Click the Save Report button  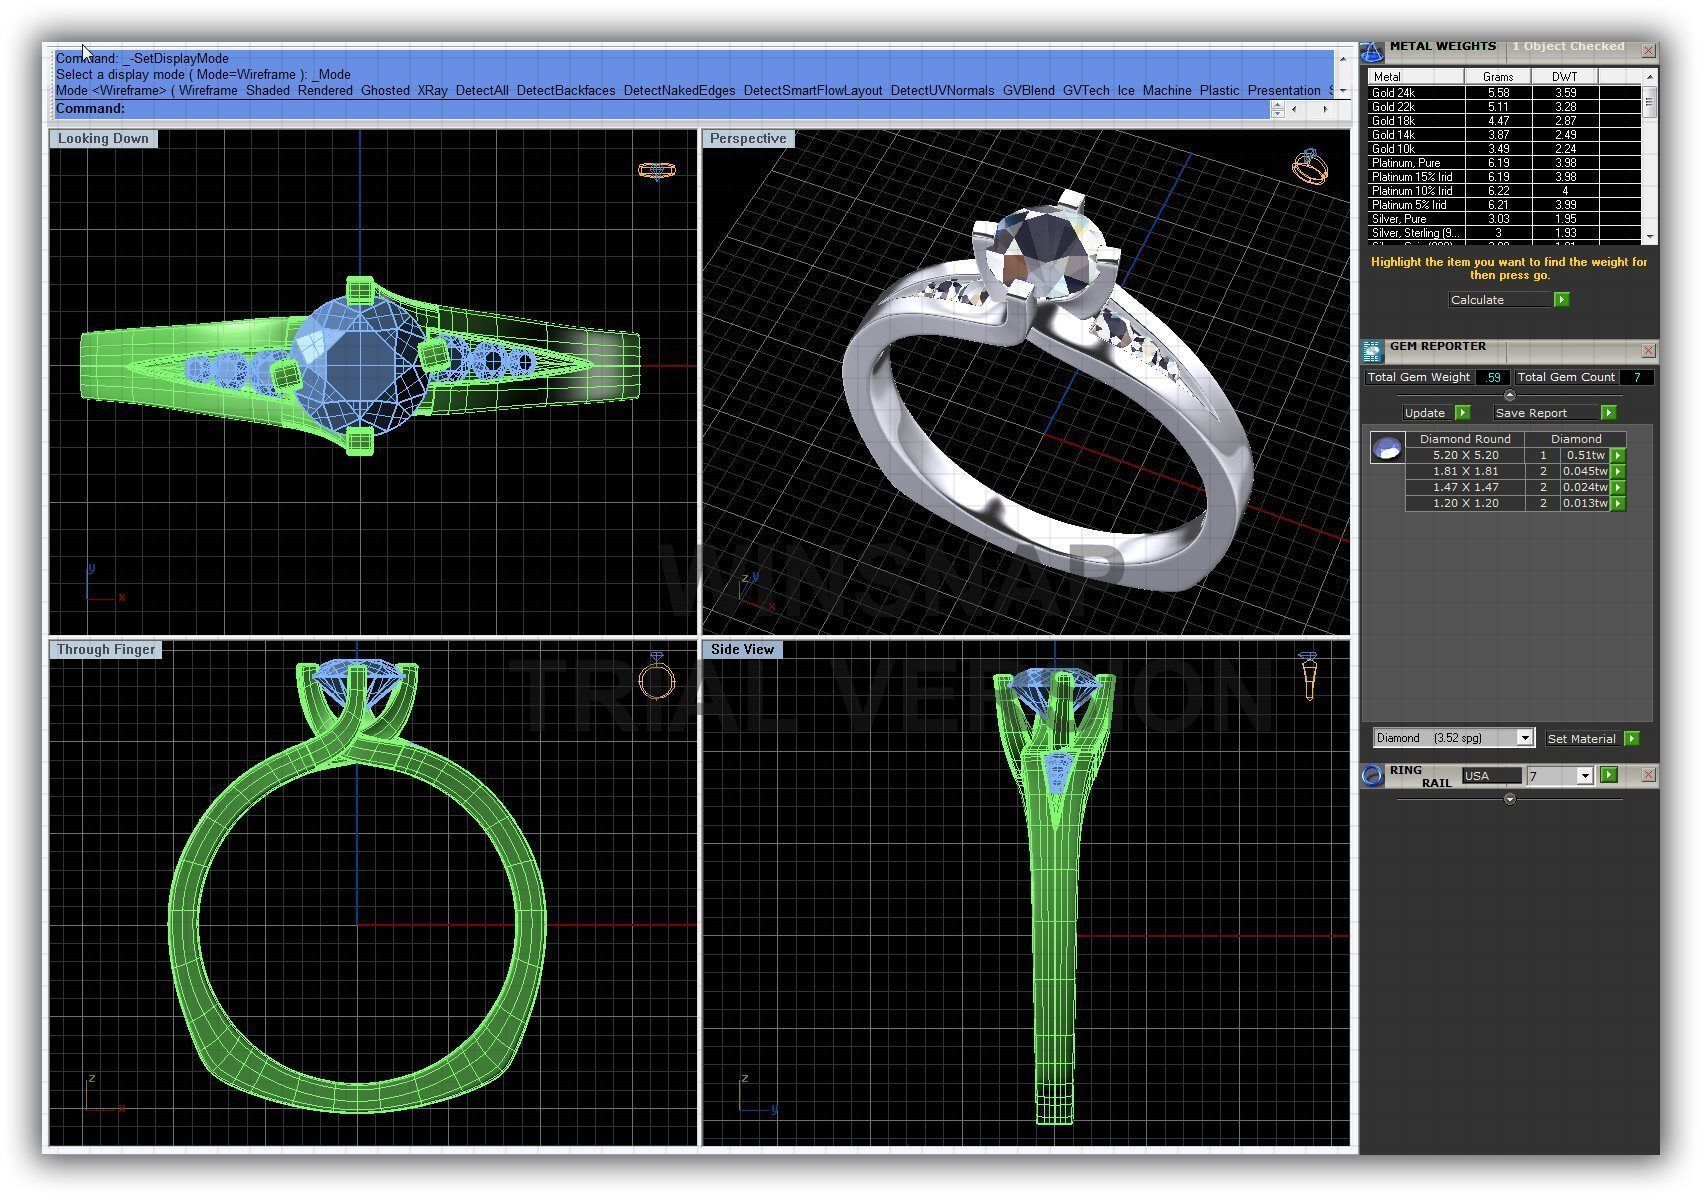(x=1546, y=413)
